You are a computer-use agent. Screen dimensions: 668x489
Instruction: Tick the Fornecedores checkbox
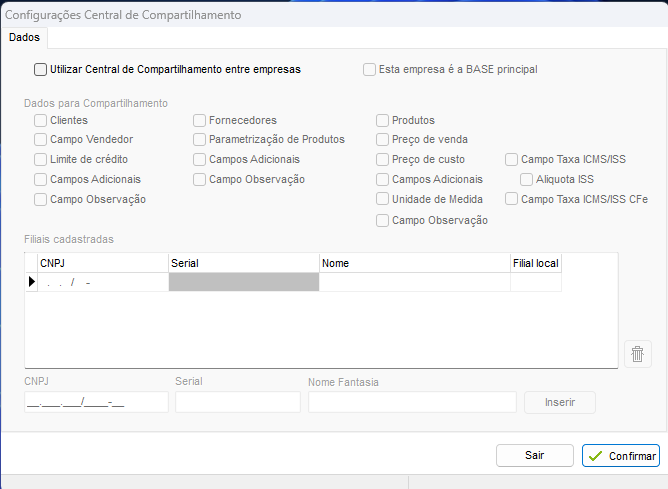pyautogui.click(x=200, y=120)
